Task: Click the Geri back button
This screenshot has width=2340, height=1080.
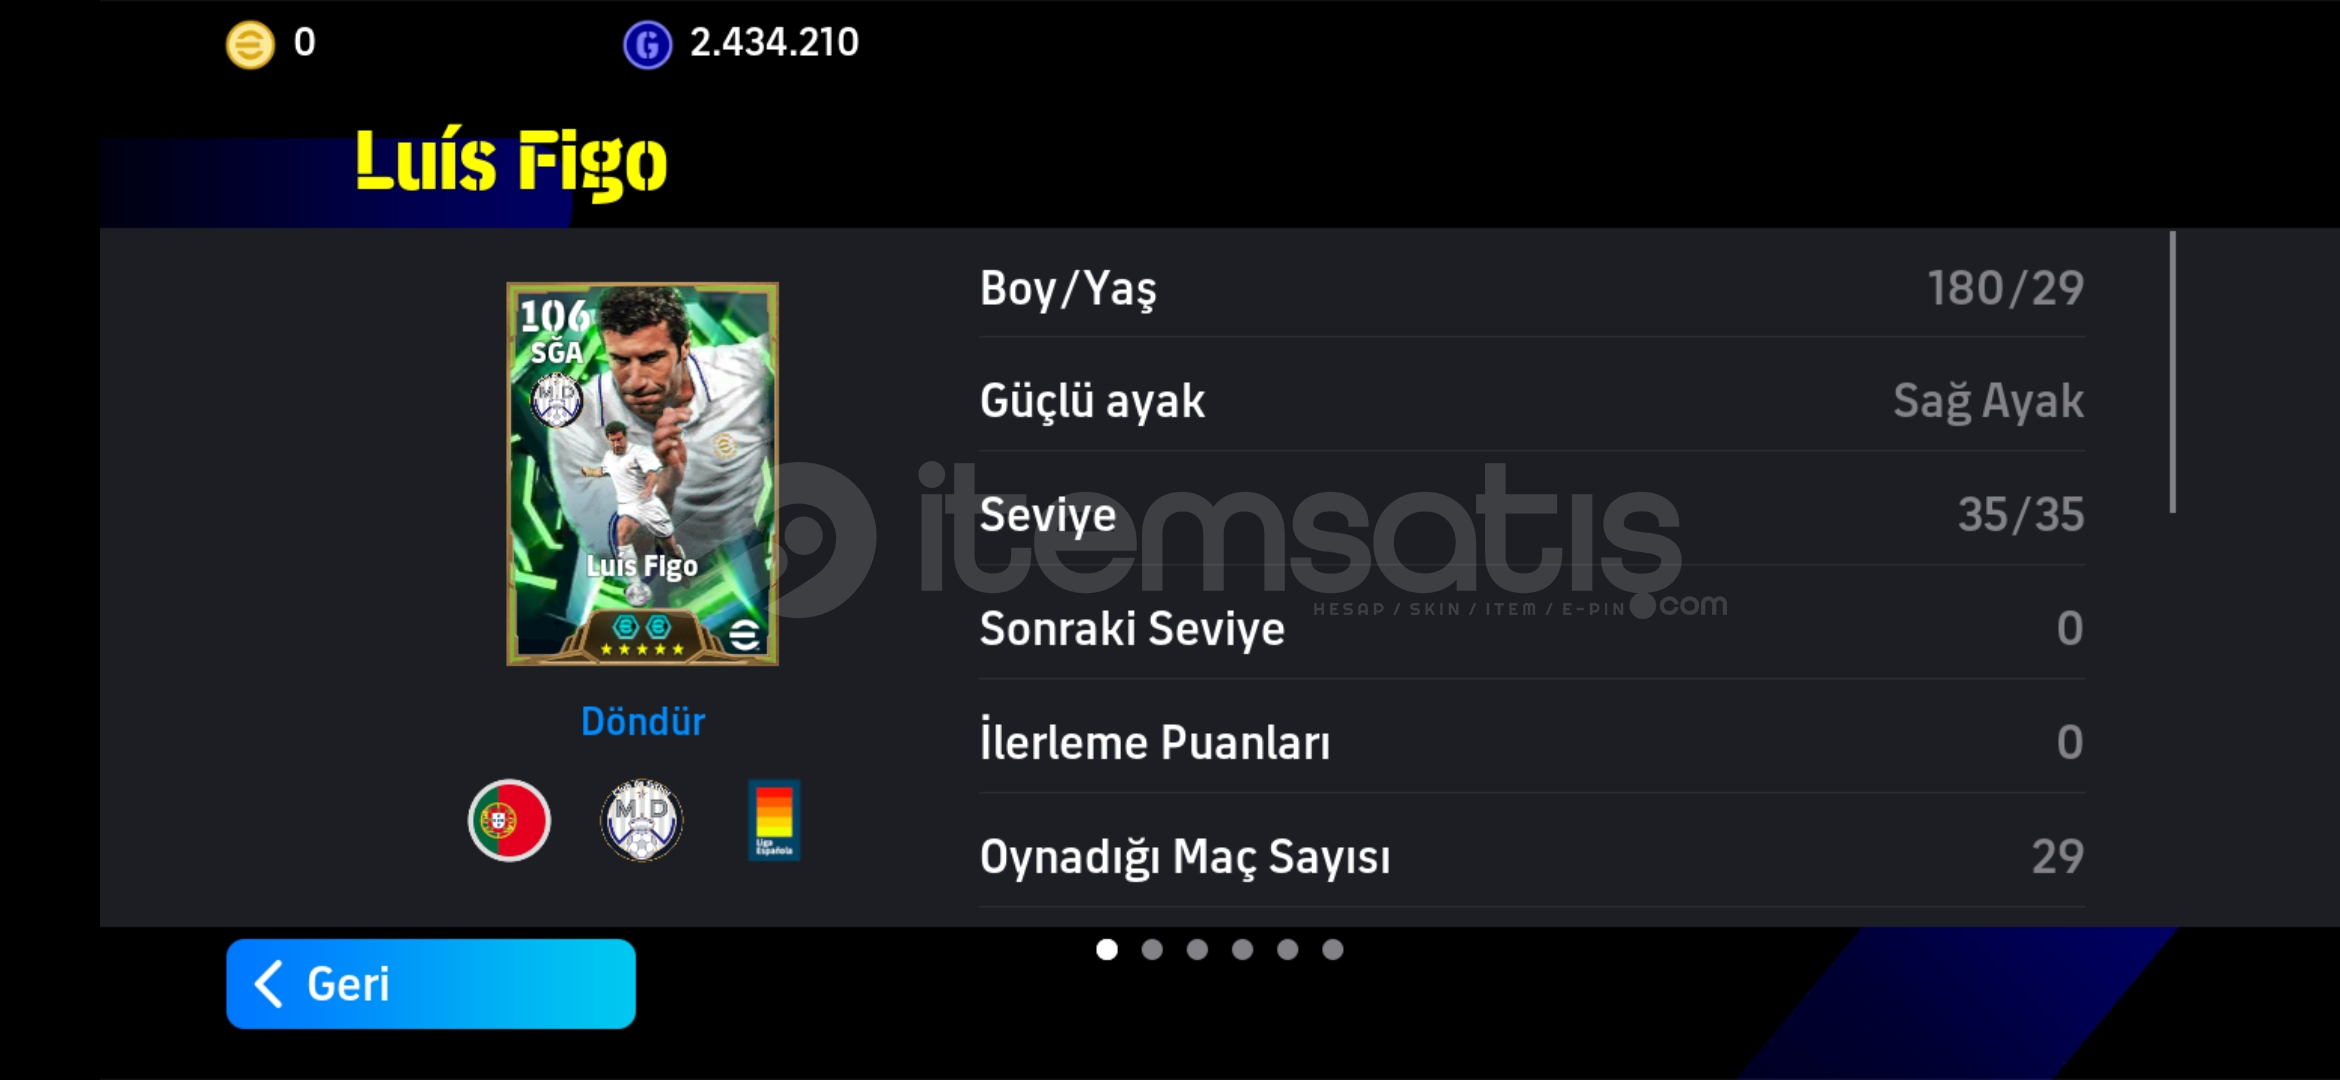Action: pos(431,984)
